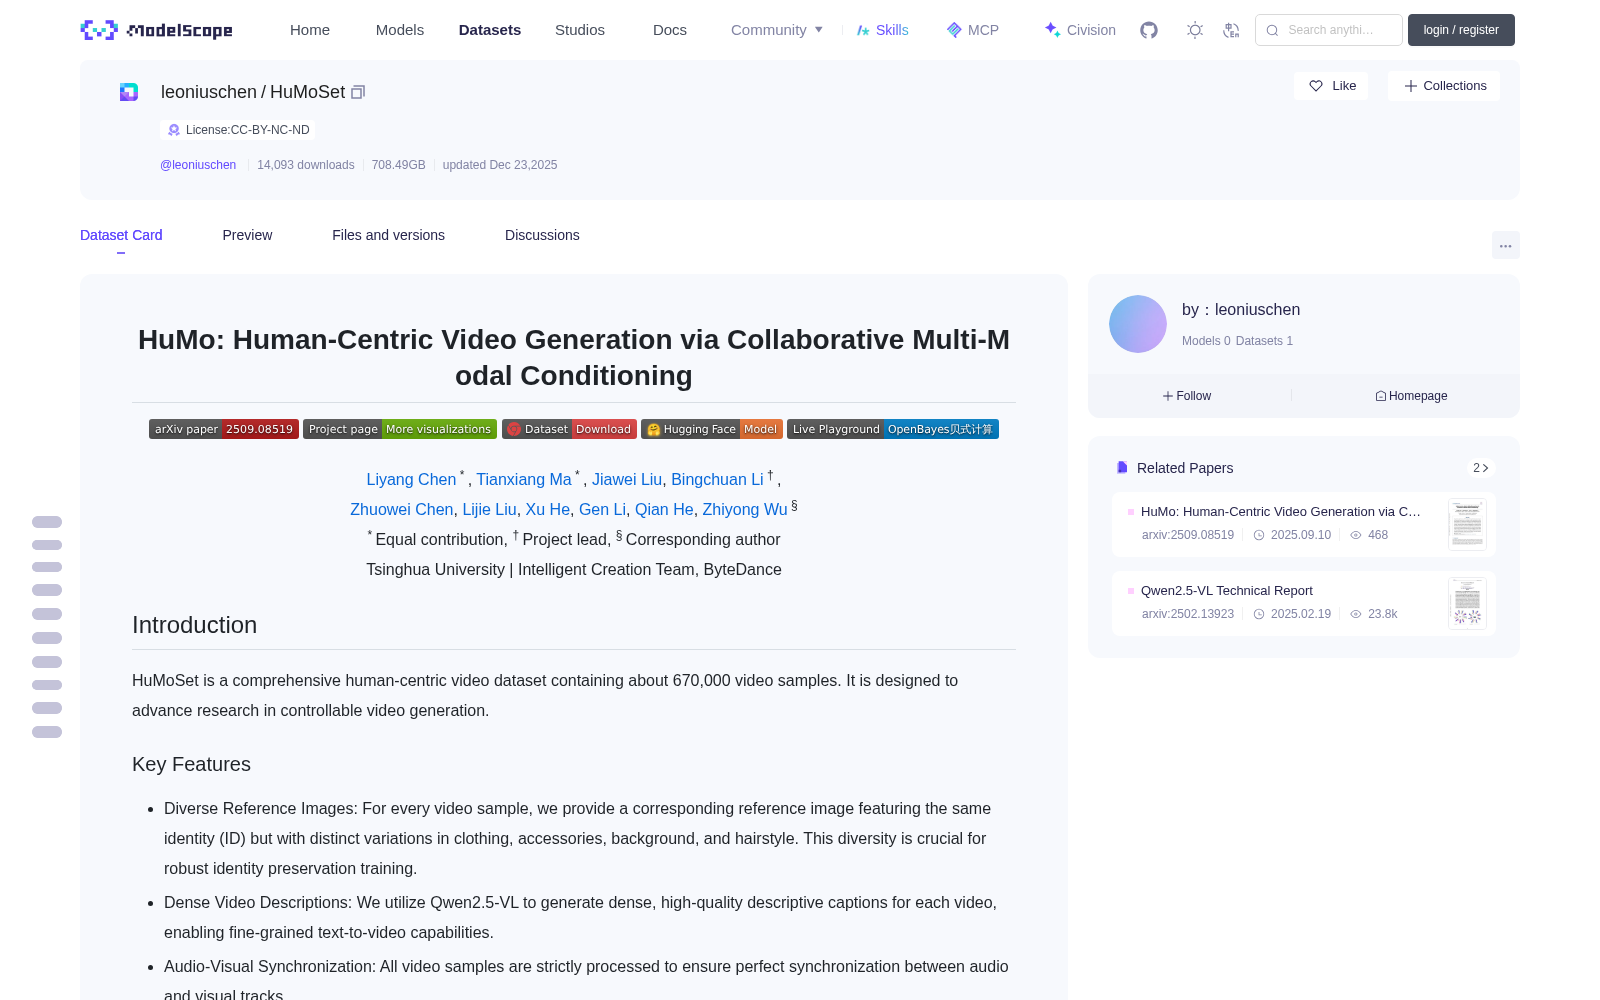The height and width of the screenshot is (1000, 1600).
Task: Open the Models navigation item
Action: point(400,30)
